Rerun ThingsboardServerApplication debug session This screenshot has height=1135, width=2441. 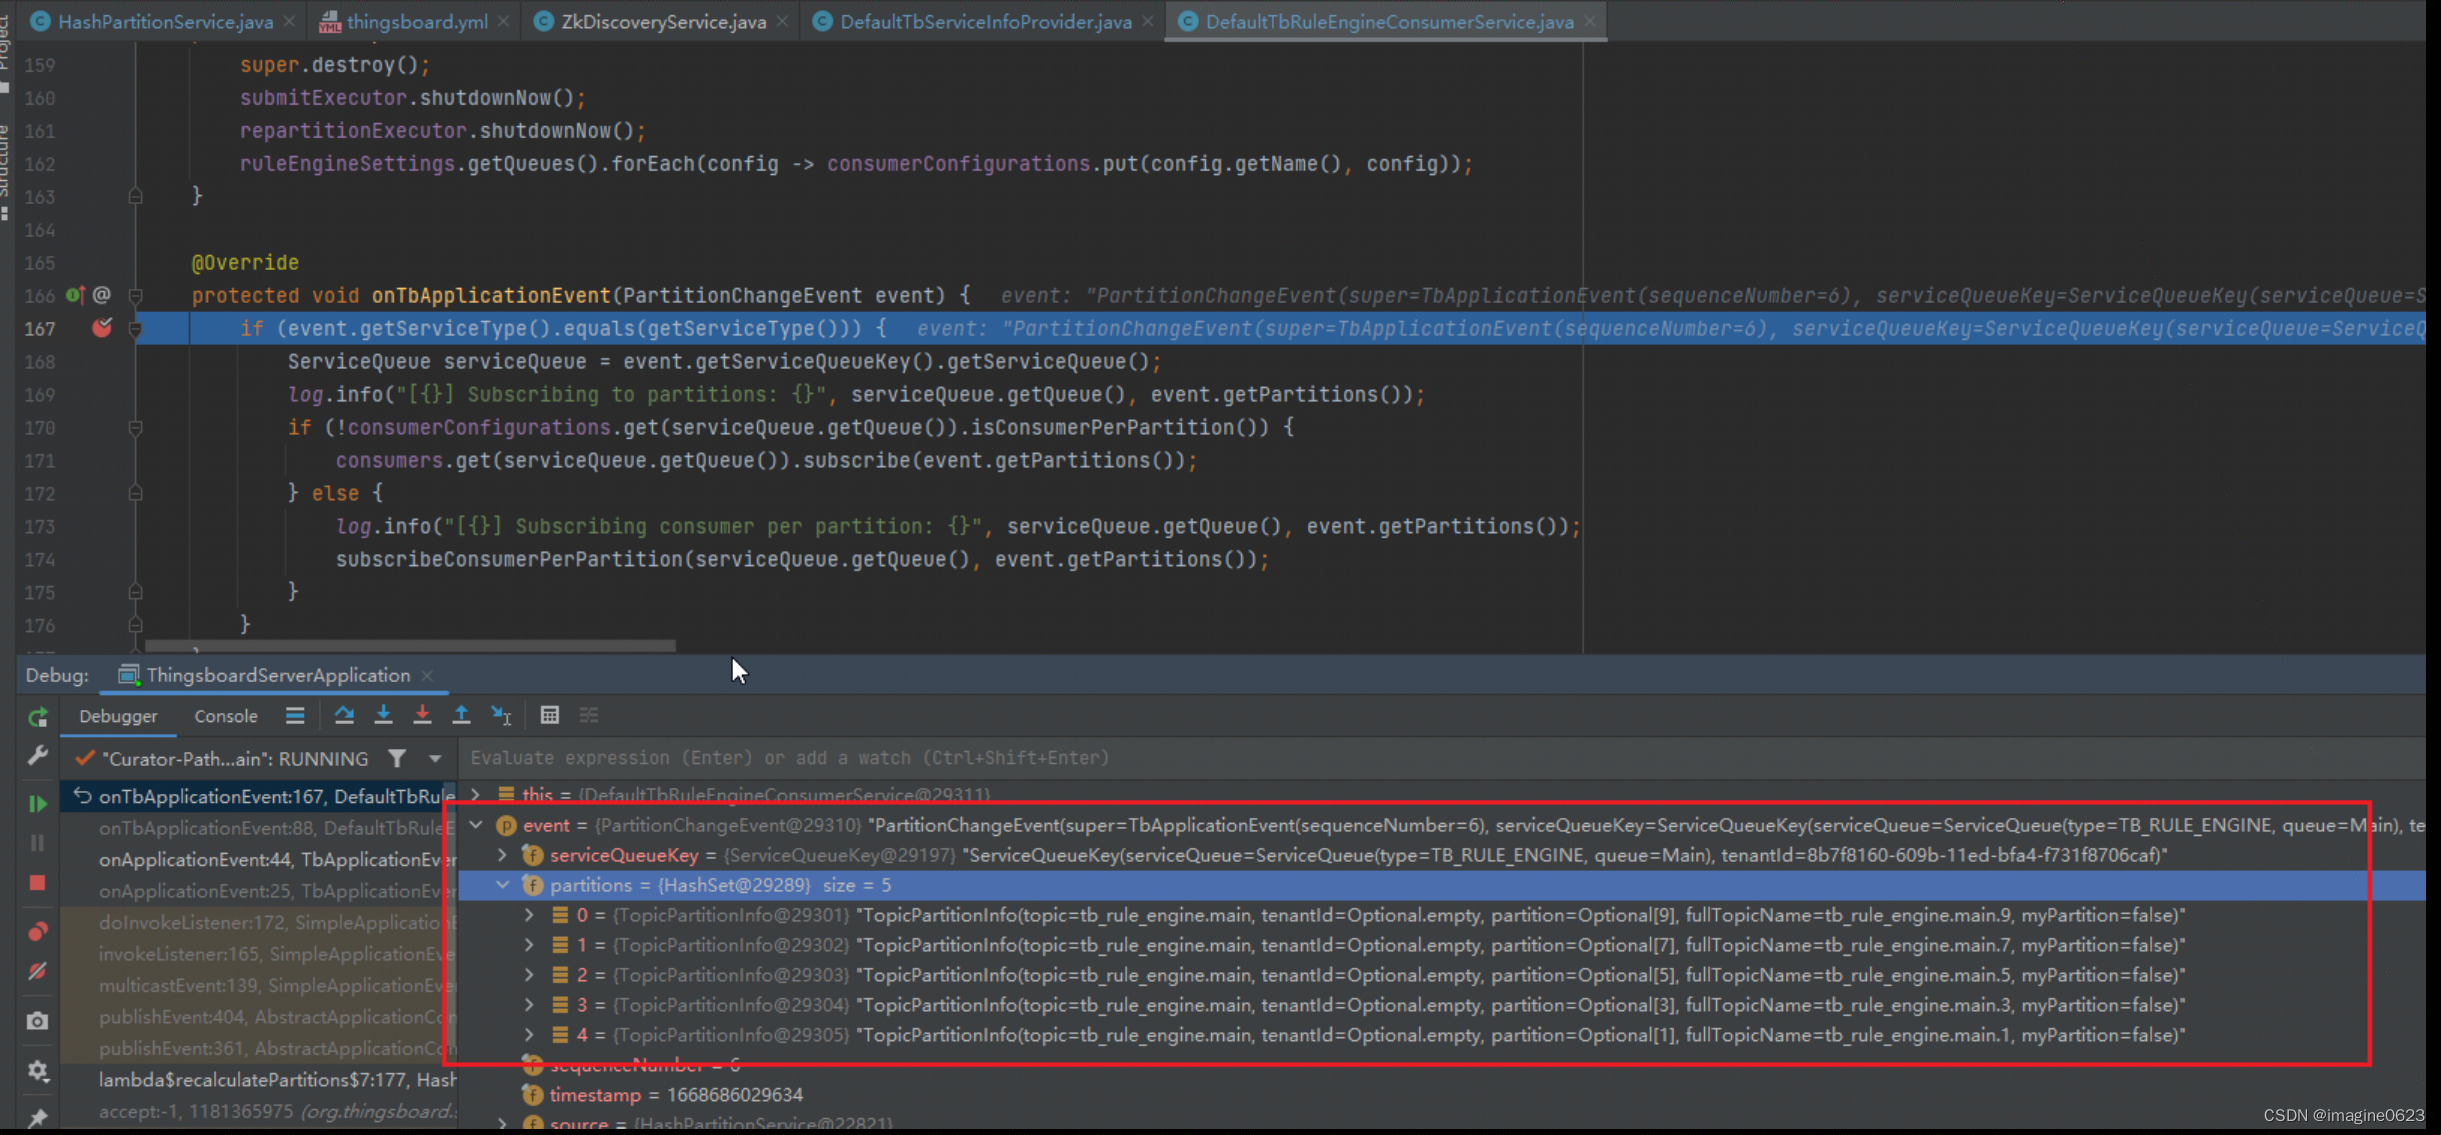click(38, 717)
